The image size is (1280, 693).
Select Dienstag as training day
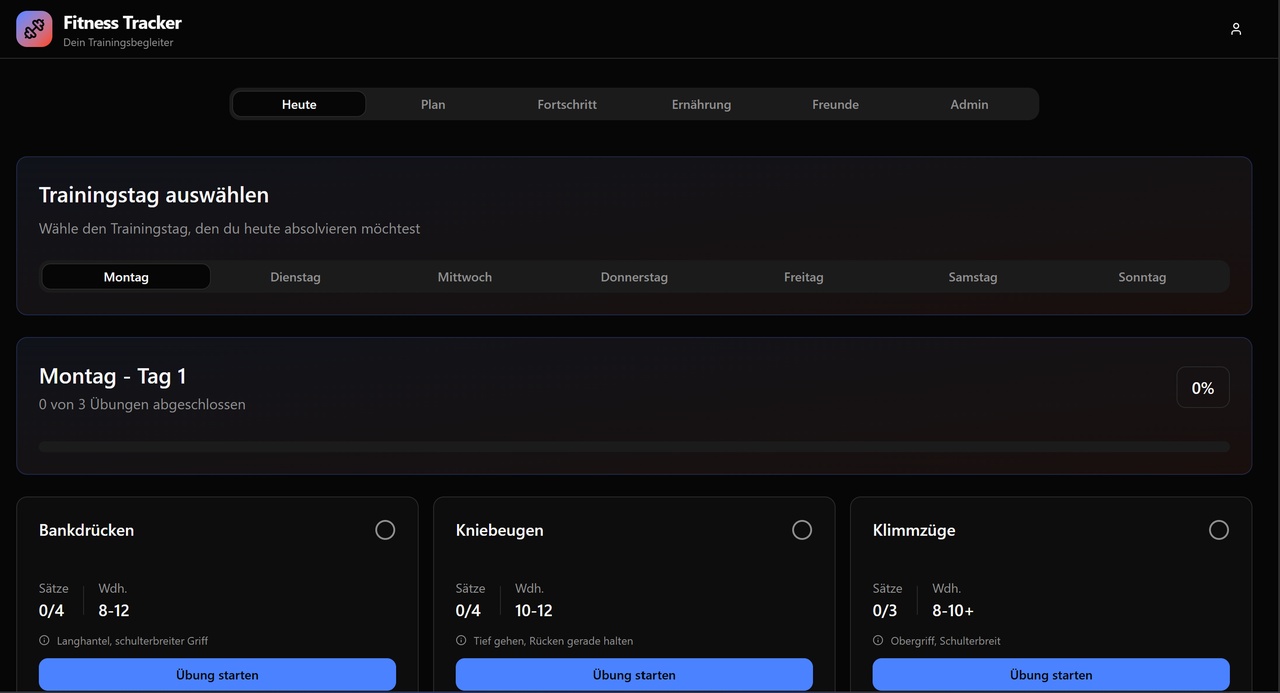click(295, 277)
